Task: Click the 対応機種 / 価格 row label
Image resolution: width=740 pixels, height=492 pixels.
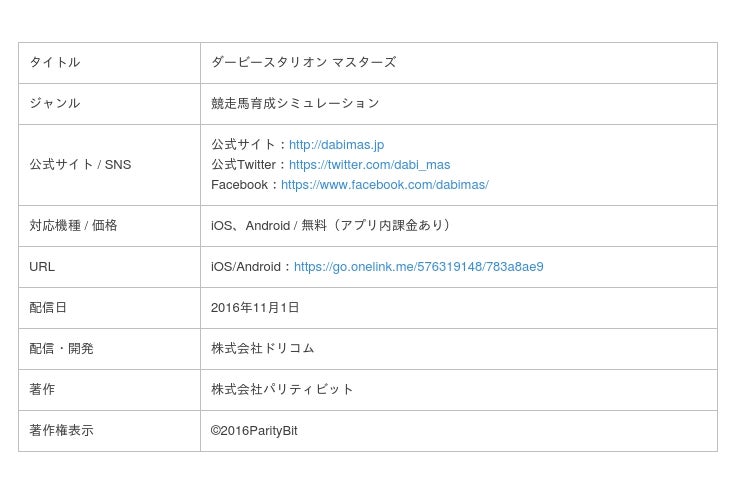Action: [73, 226]
